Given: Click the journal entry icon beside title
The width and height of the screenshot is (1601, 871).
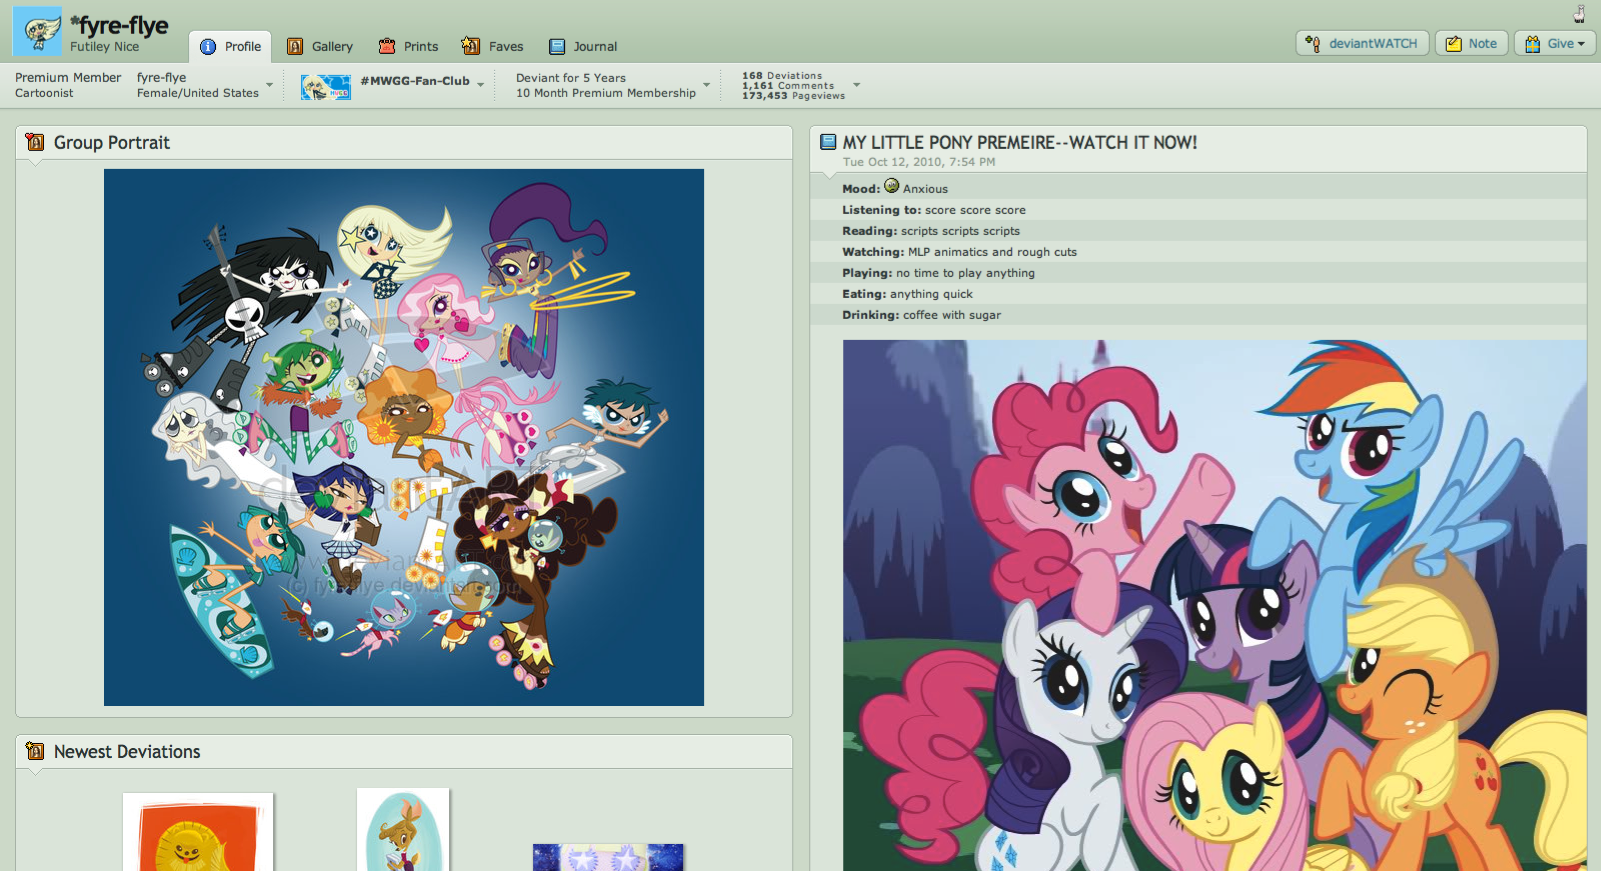Looking at the screenshot, I should point(828,142).
